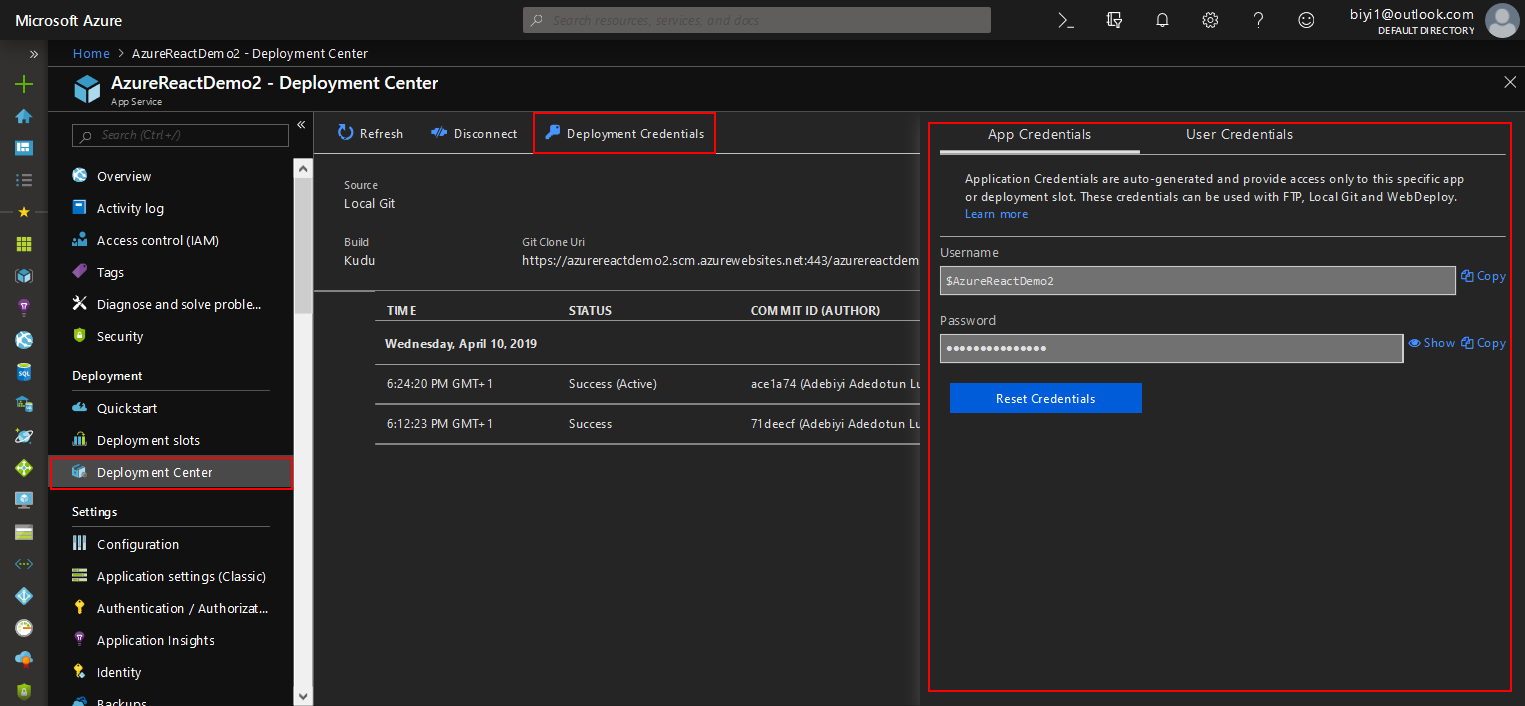Click commit ID 71deecf
This screenshot has width=1525, height=706.
click(x=773, y=424)
